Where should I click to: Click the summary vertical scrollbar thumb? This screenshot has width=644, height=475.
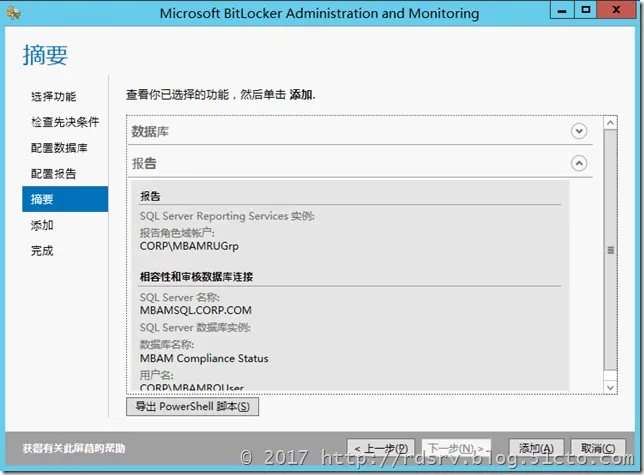(610, 250)
